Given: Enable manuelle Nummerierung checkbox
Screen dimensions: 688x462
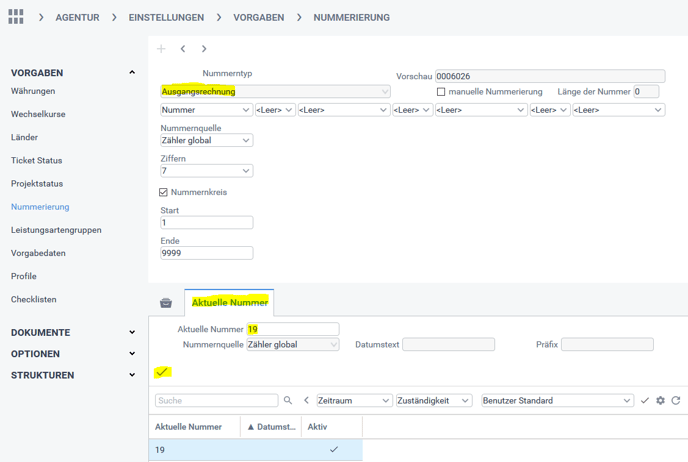Looking at the screenshot, I should point(441,92).
